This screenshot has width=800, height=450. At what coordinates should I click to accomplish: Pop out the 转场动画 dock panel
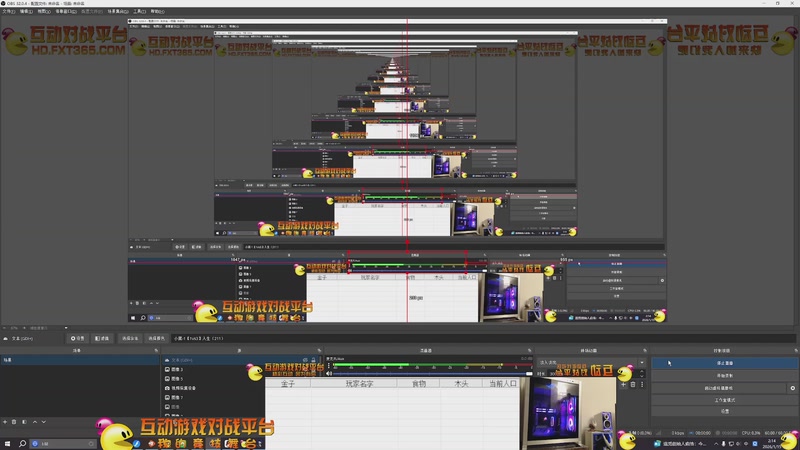tap(645, 351)
